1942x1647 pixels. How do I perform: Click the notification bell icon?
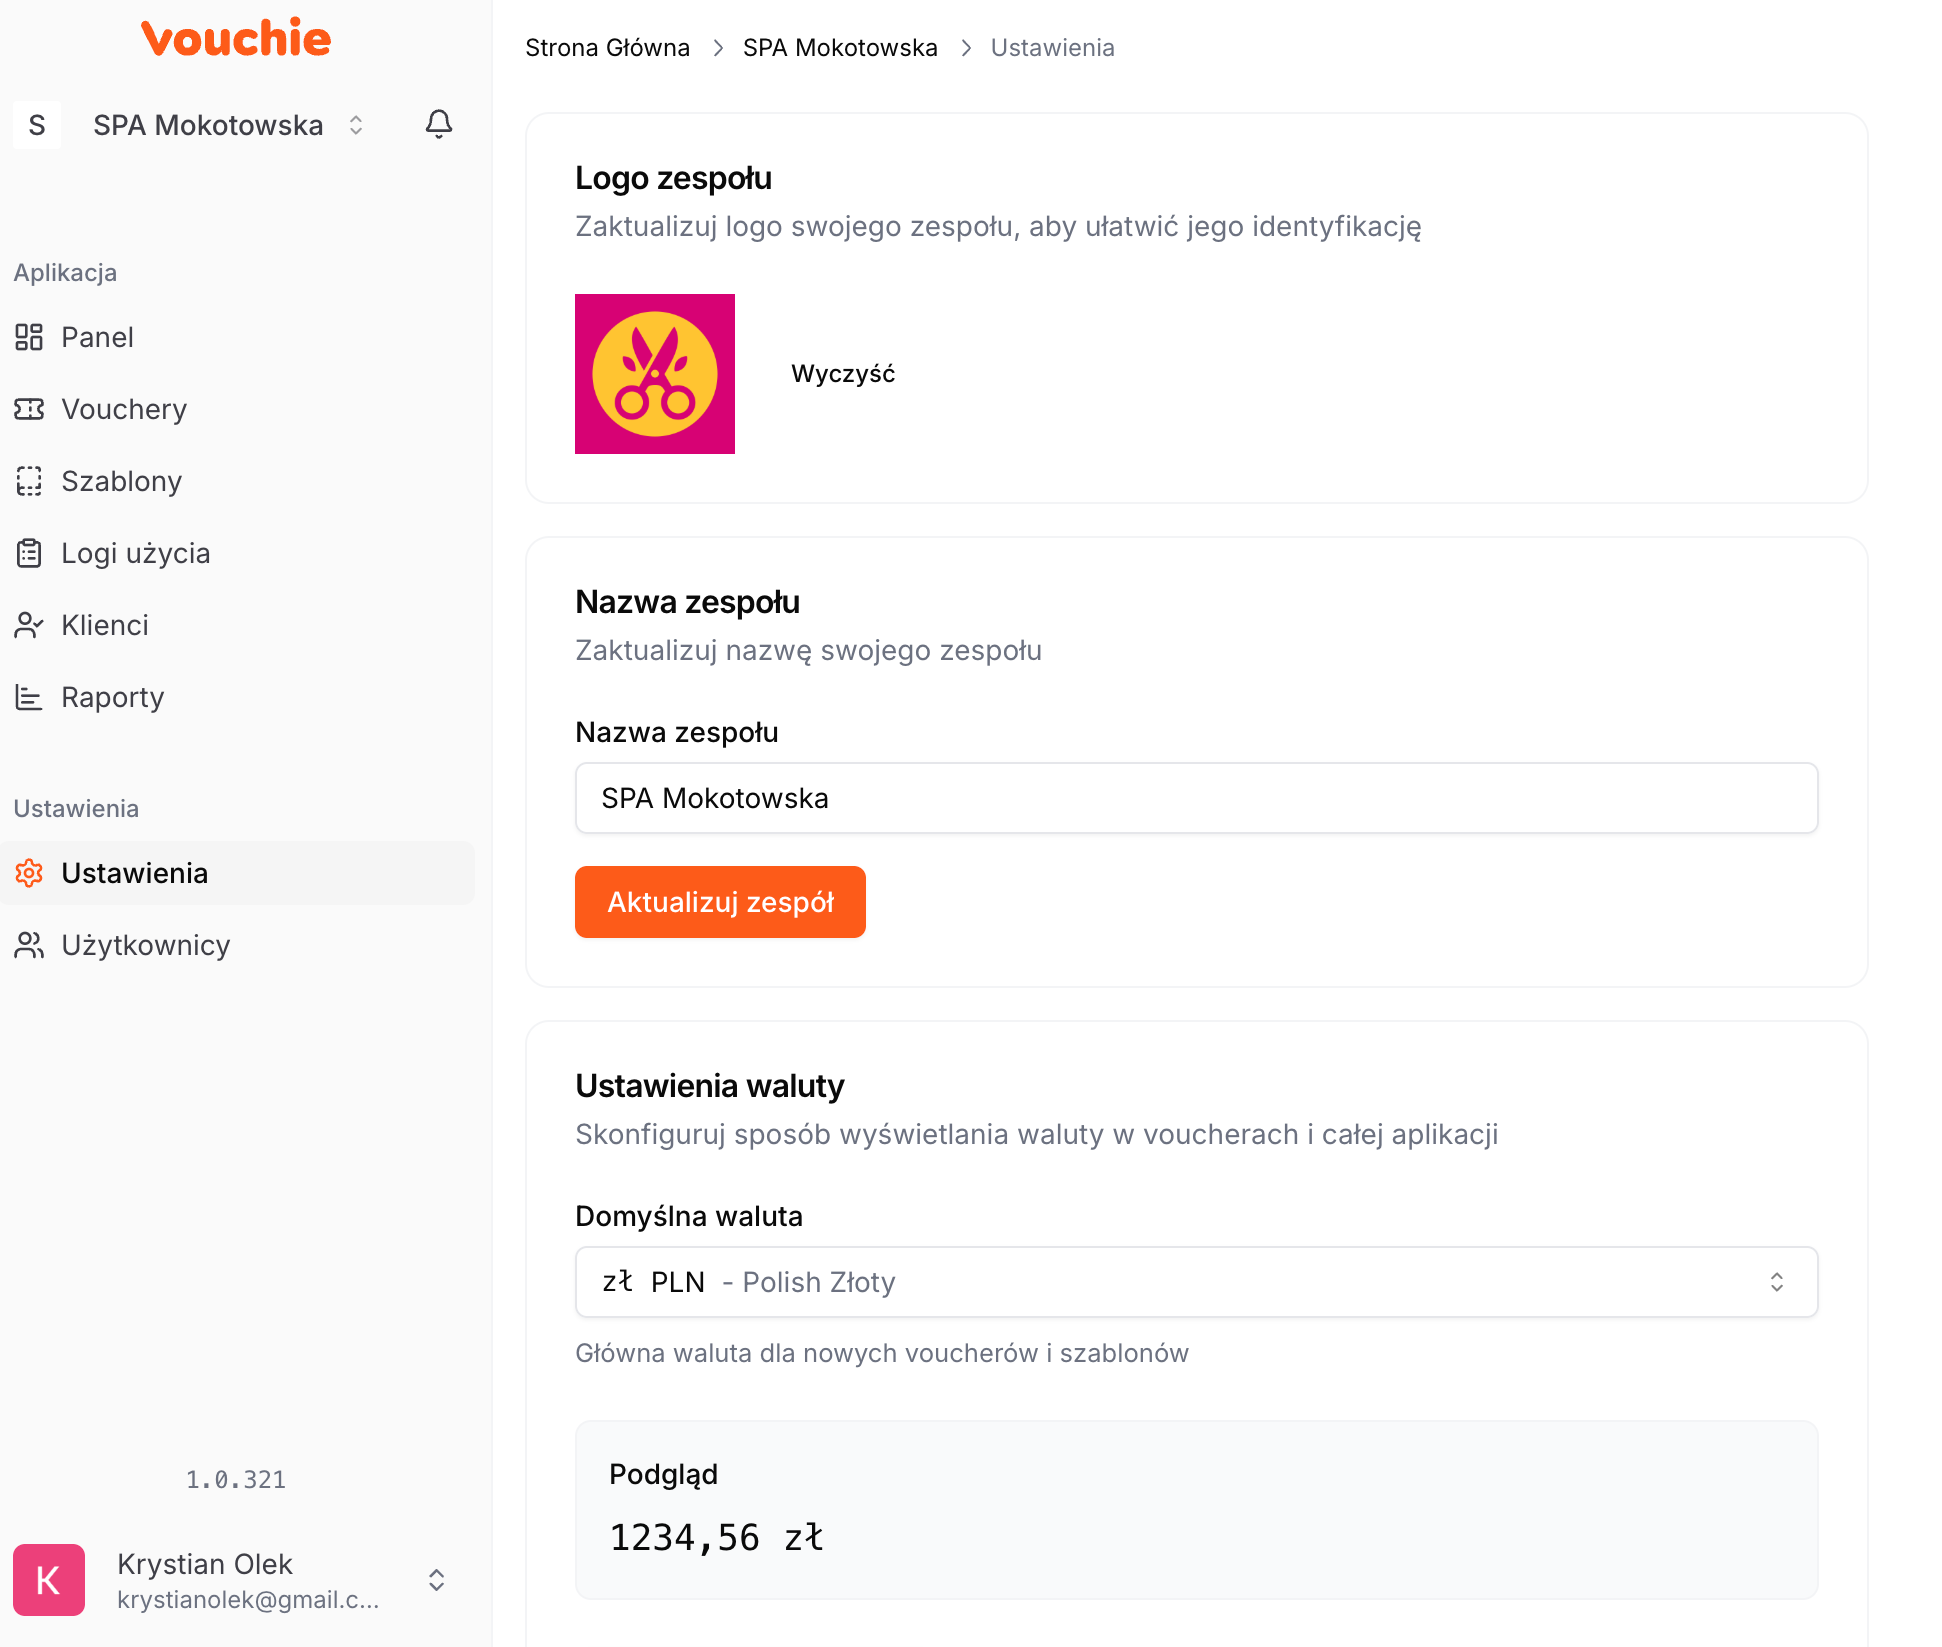coord(438,124)
